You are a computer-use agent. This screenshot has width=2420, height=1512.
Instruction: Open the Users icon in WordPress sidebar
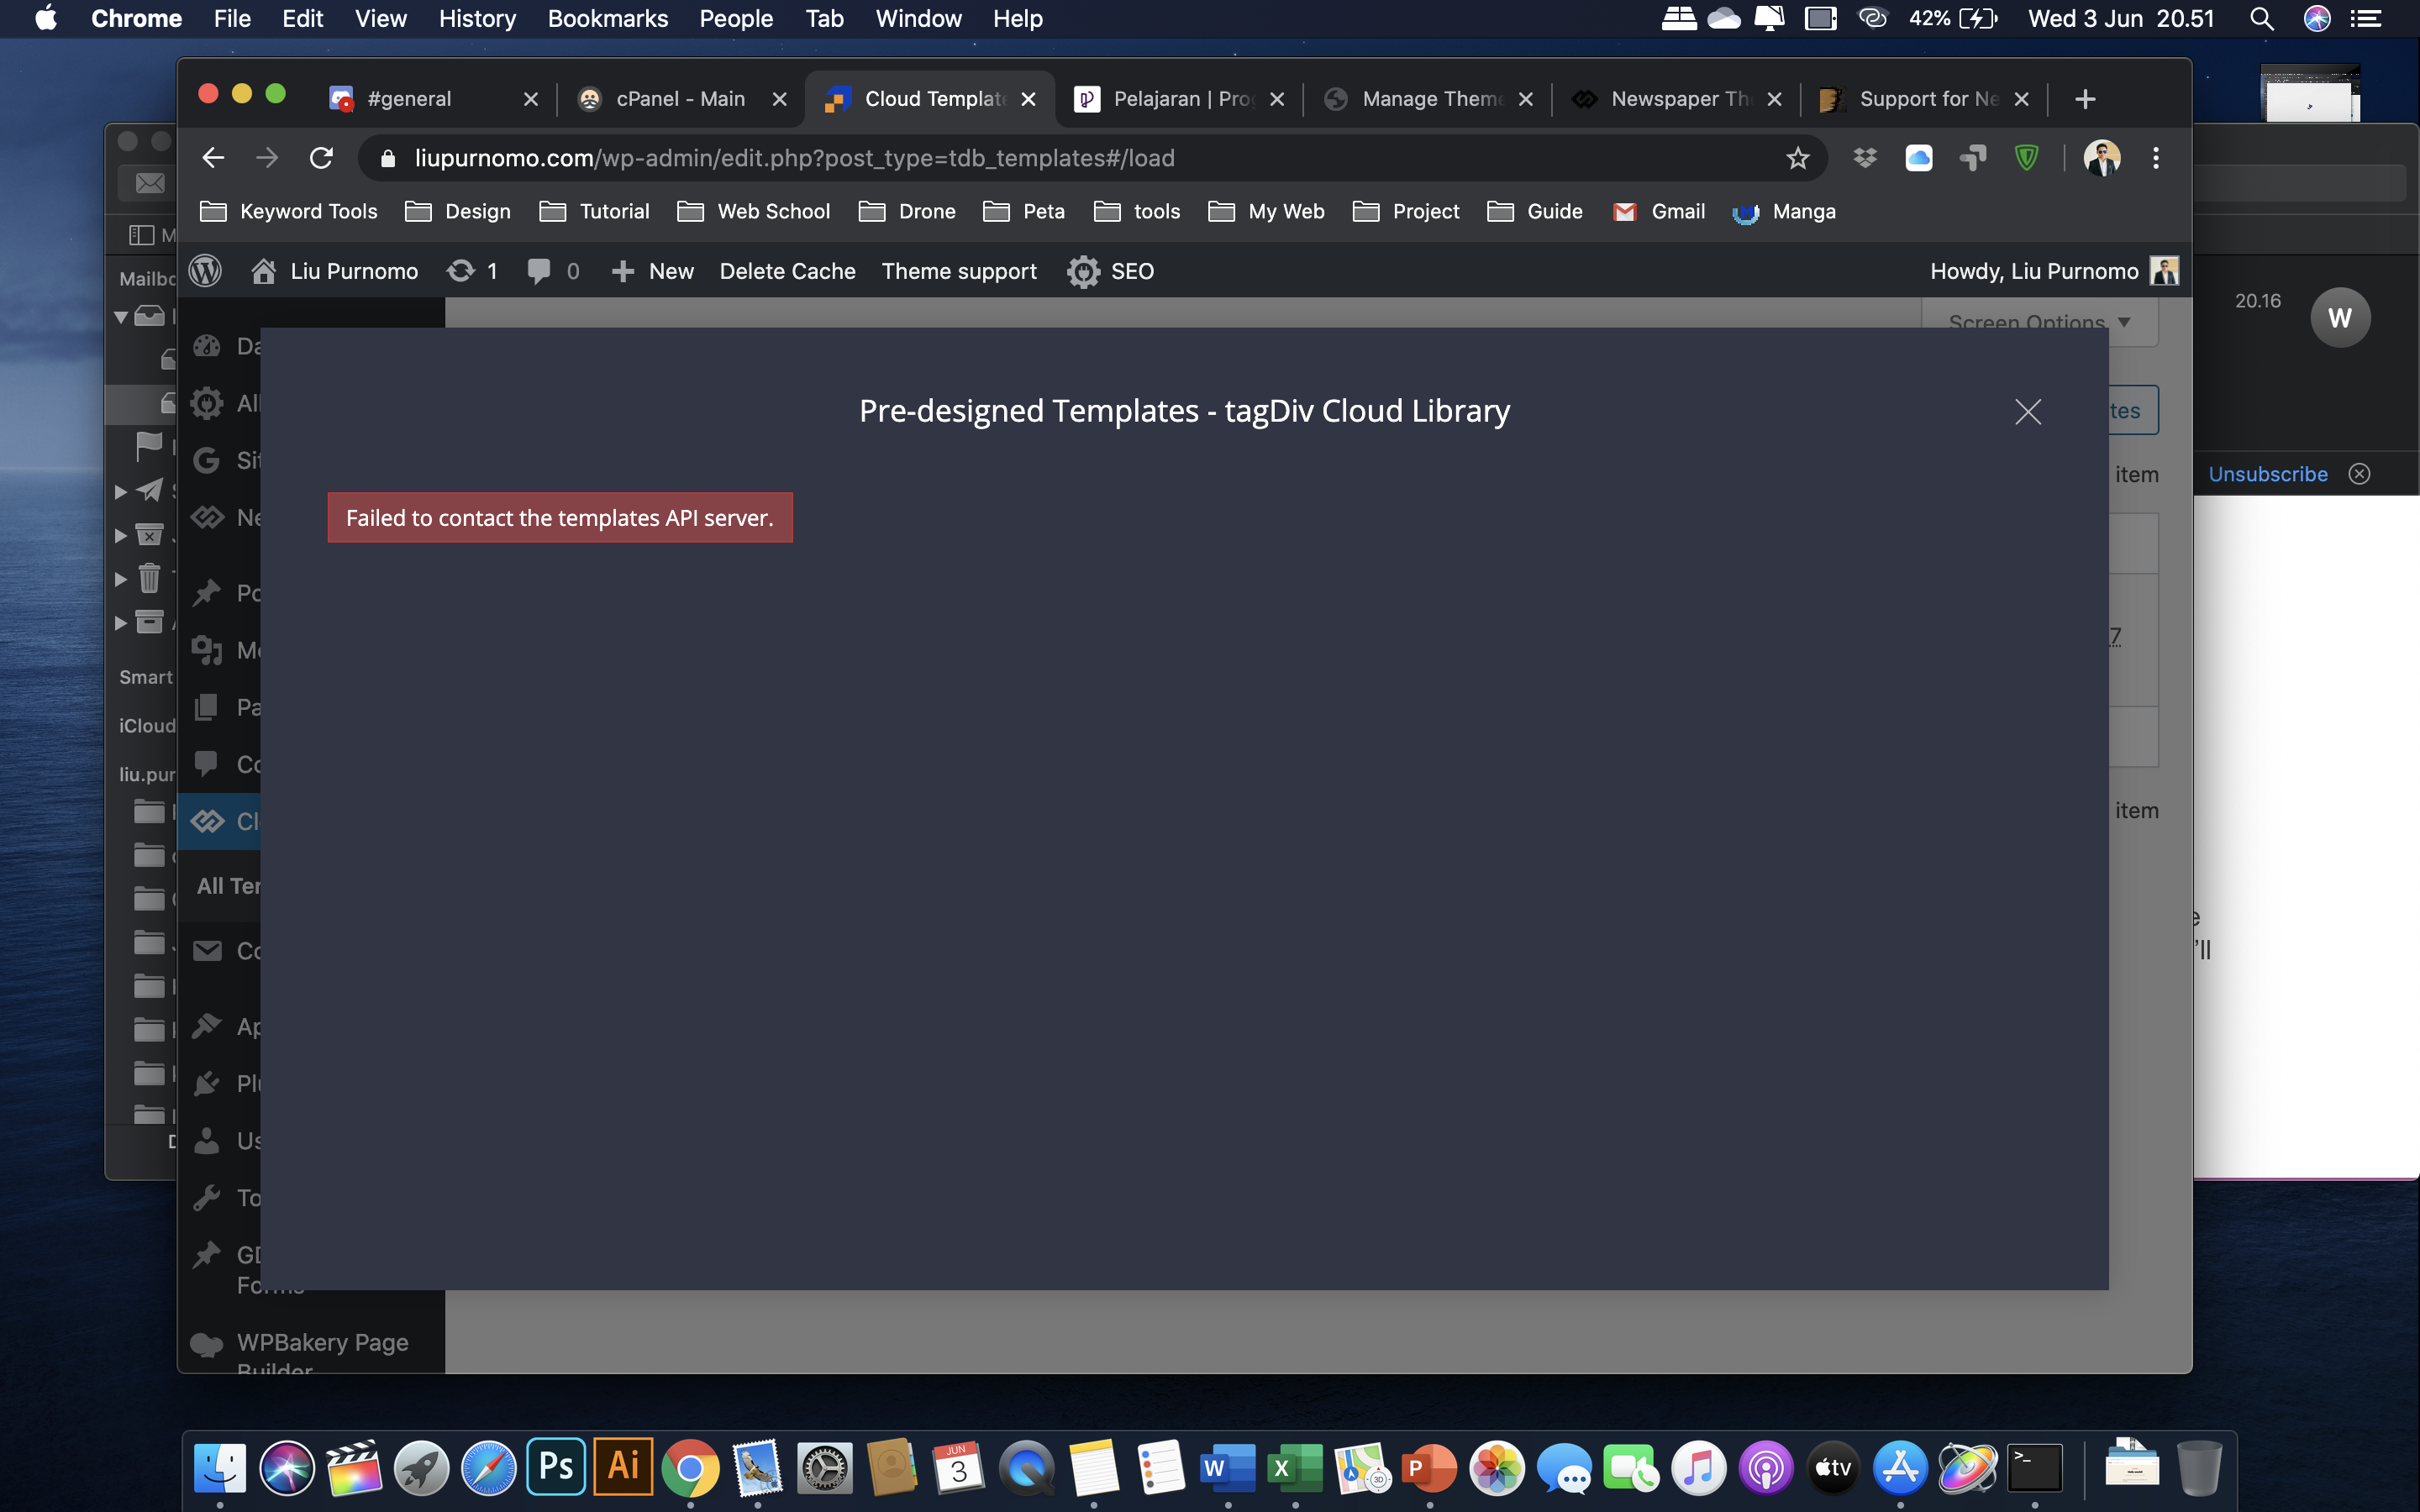(207, 1141)
